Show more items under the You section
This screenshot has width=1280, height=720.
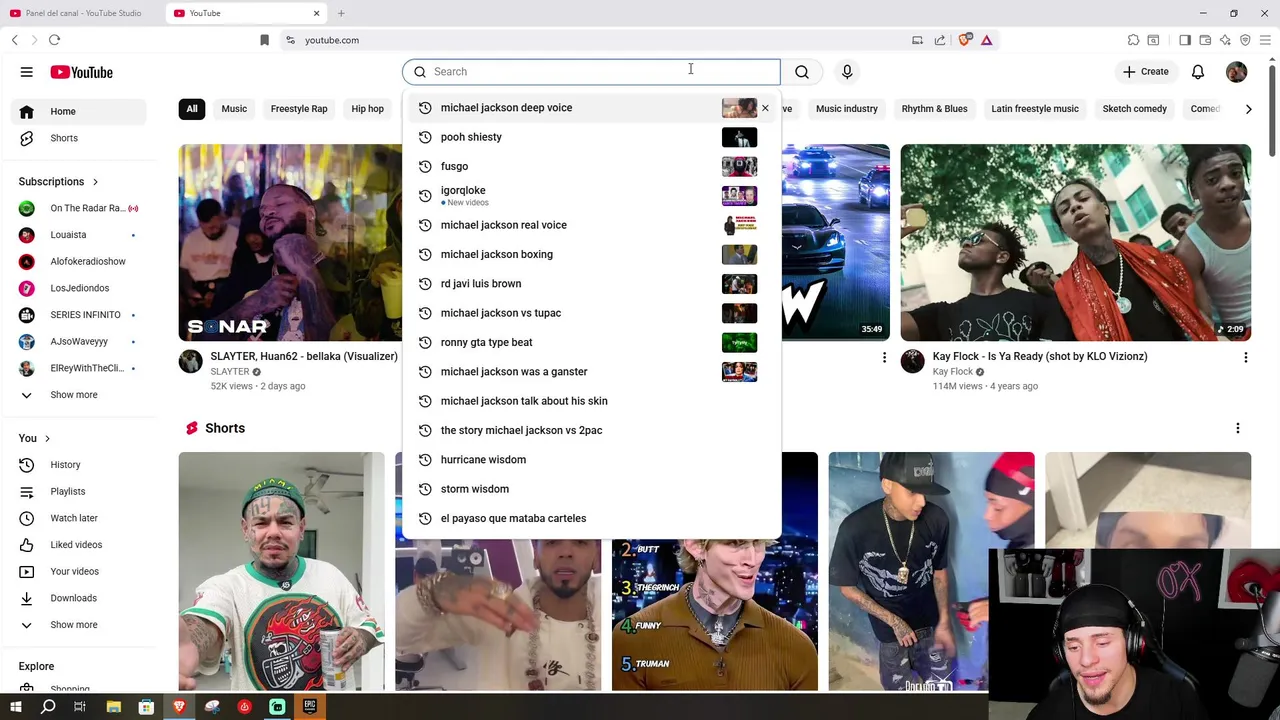(80, 625)
